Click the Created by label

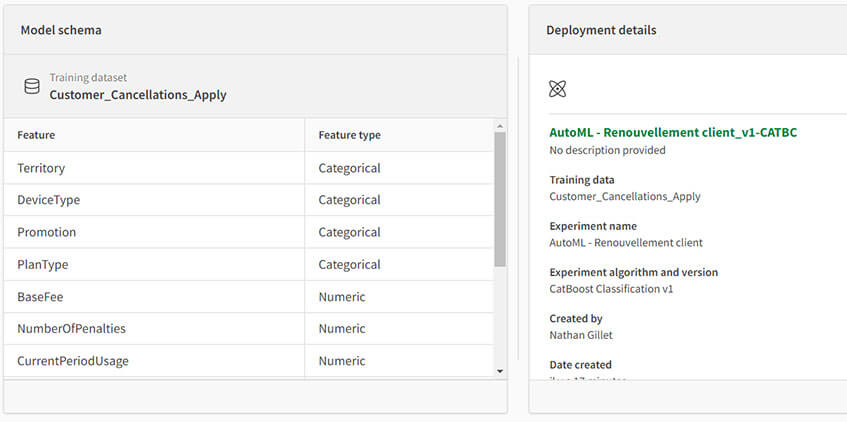(576, 319)
